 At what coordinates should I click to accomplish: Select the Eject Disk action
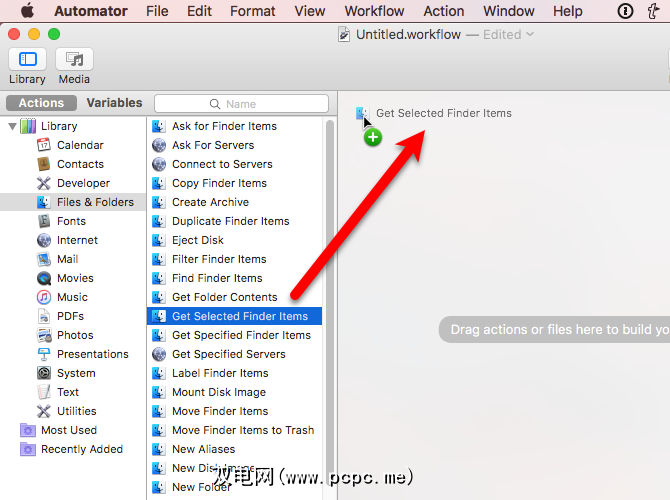(235, 240)
